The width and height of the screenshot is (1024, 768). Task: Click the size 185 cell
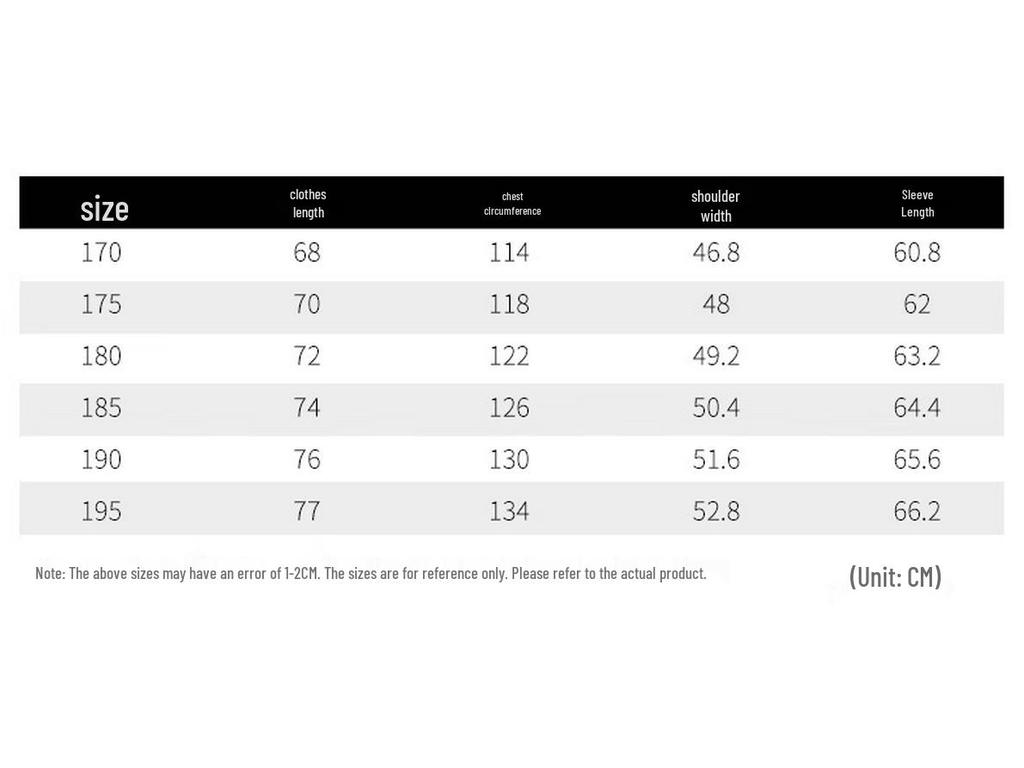click(x=101, y=408)
